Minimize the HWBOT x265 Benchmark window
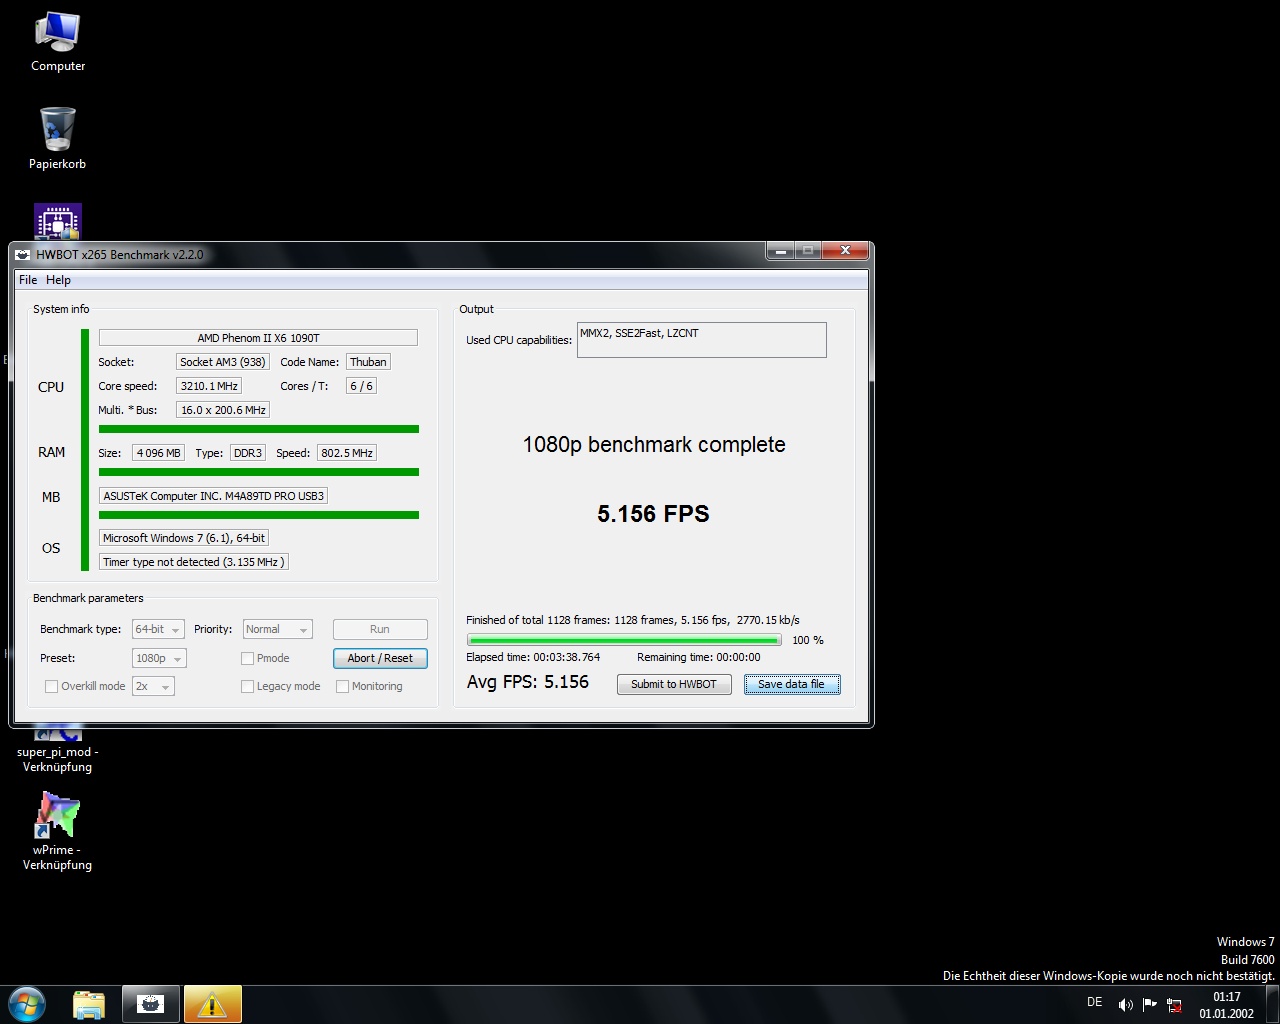Image resolution: width=1280 pixels, height=1024 pixels. pyautogui.click(x=781, y=251)
